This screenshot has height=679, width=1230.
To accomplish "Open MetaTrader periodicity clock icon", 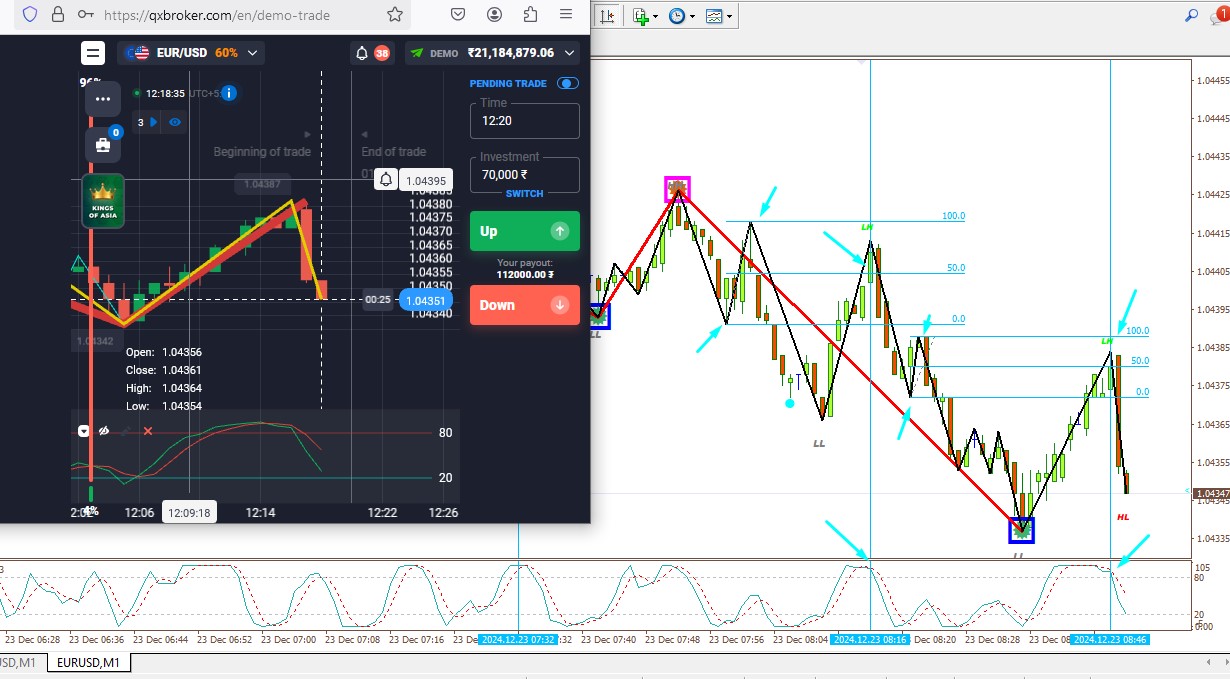I will [x=677, y=16].
